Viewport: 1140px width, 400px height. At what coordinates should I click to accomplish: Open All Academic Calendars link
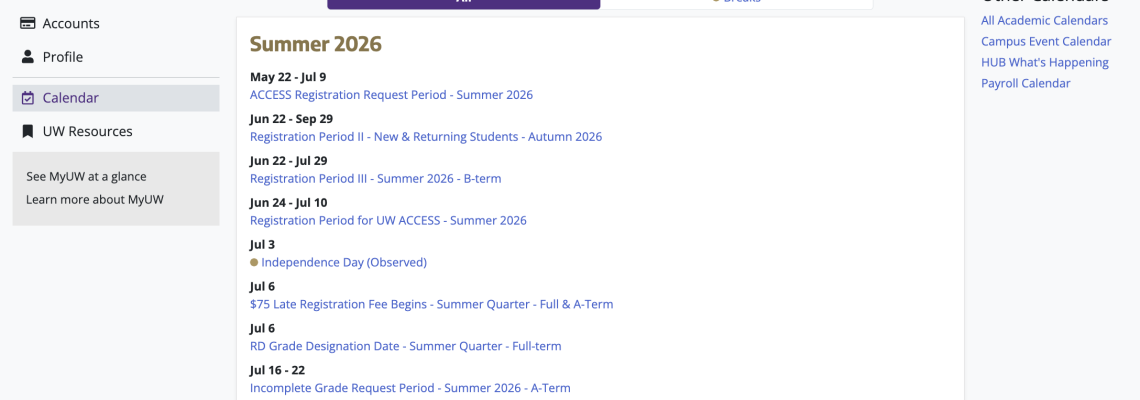pyautogui.click(x=1045, y=20)
